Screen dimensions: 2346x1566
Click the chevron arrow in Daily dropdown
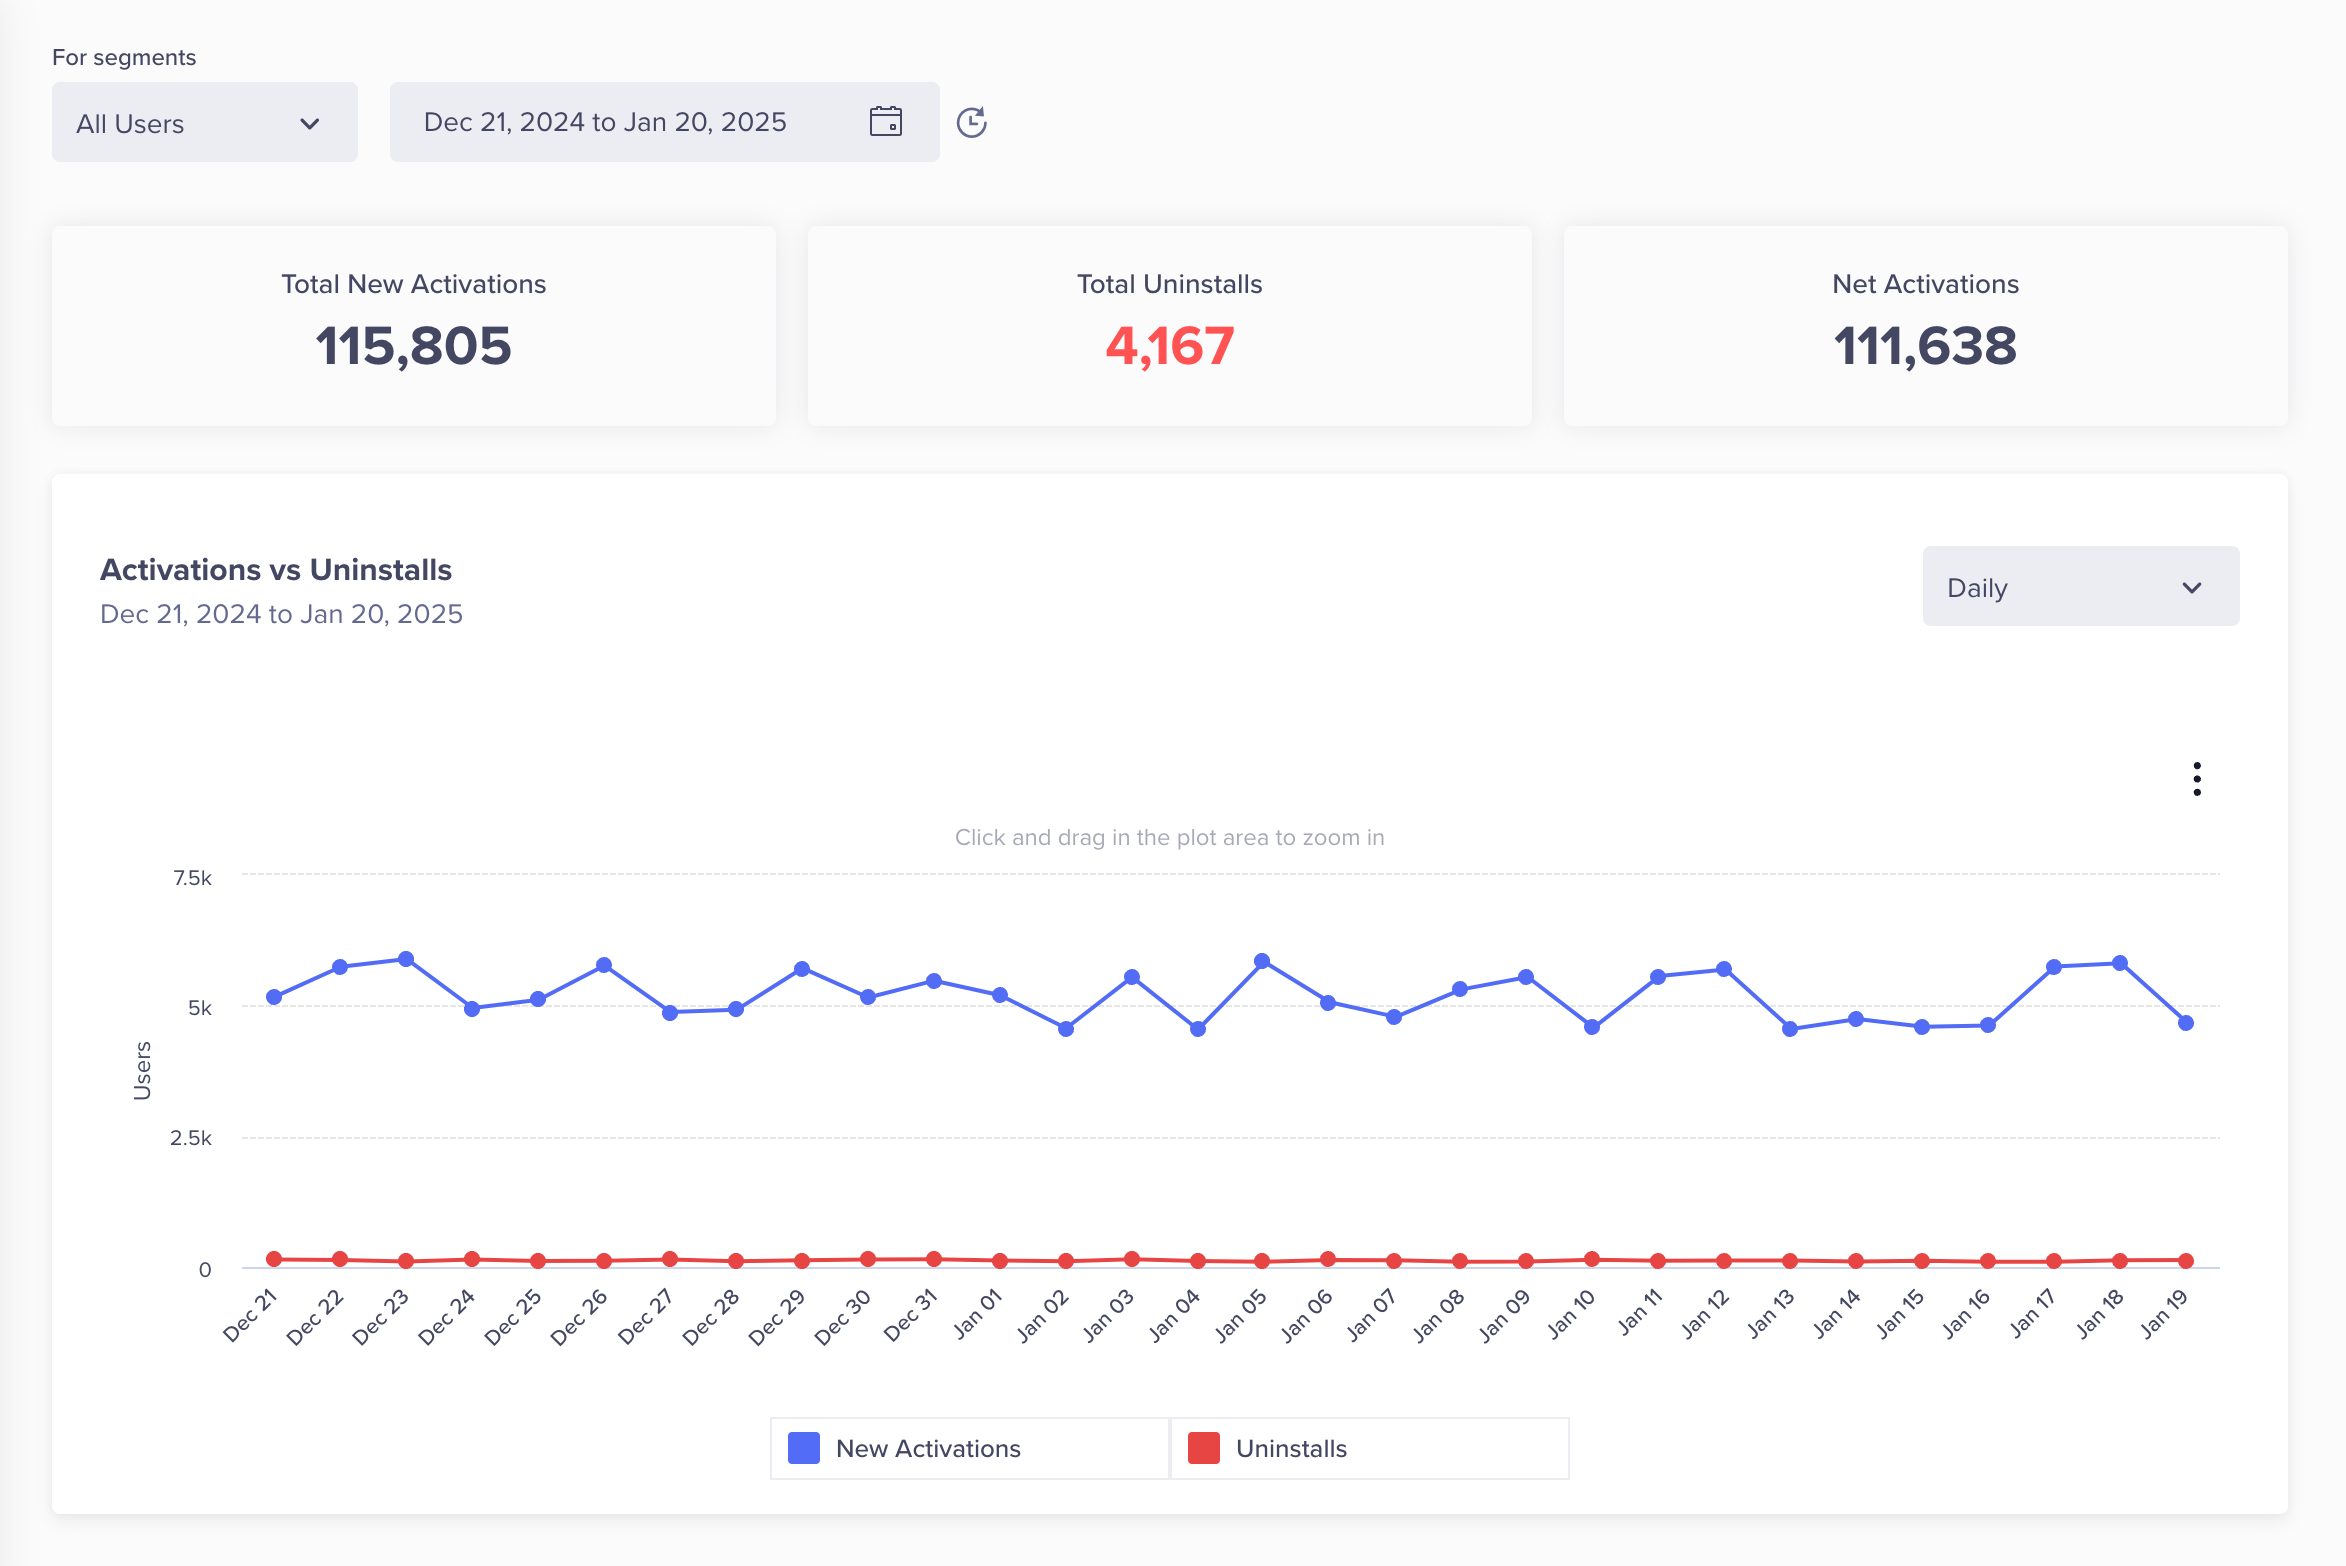pos(2192,588)
